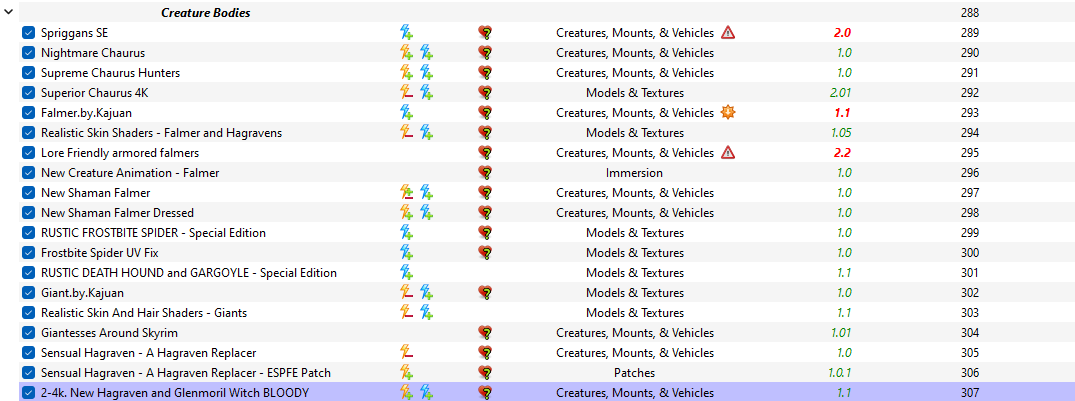This screenshot has height=401, width=1075.
Task: Click red version 2.2 on Lore Friendly armored falmers
Action: (842, 153)
